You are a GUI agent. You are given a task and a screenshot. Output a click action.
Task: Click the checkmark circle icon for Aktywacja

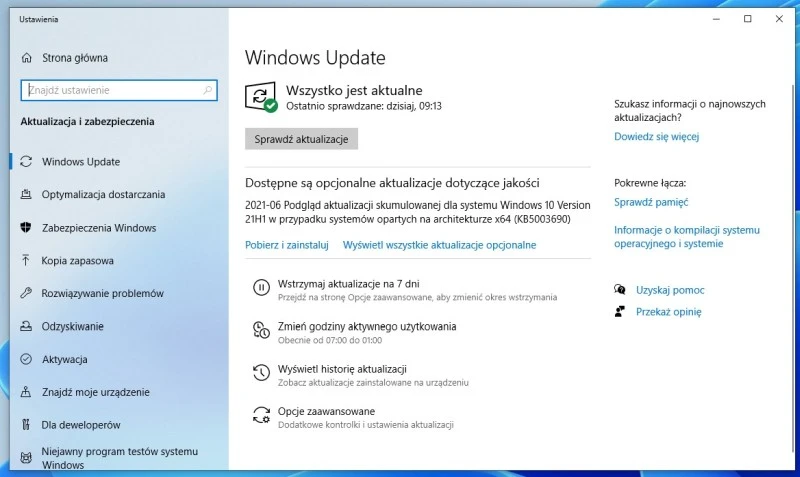point(26,359)
